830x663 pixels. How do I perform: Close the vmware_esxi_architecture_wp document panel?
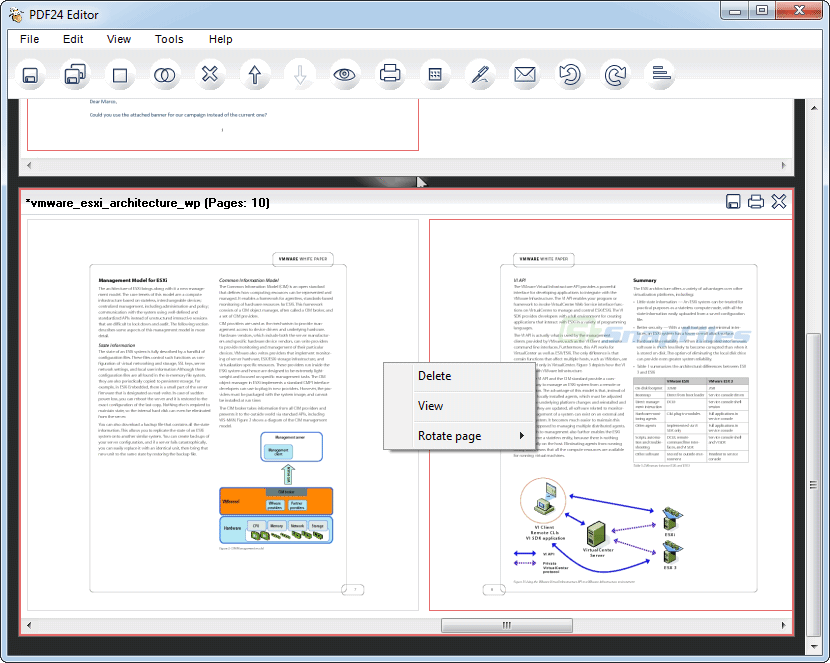click(x=779, y=202)
